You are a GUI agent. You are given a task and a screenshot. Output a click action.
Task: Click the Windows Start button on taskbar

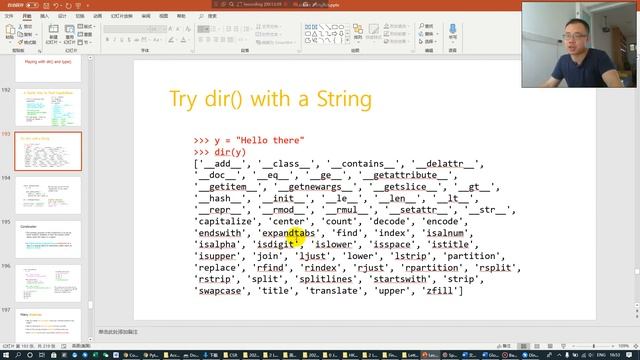[6, 355]
